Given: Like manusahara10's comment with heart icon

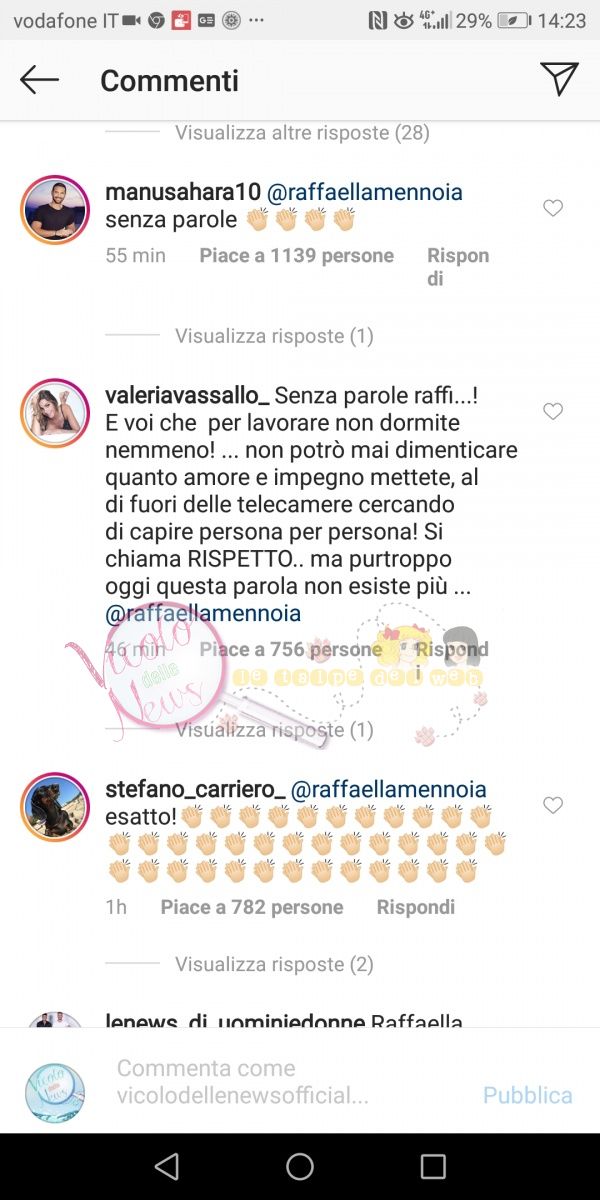Looking at the screenshot, I should tap(553, 208).
